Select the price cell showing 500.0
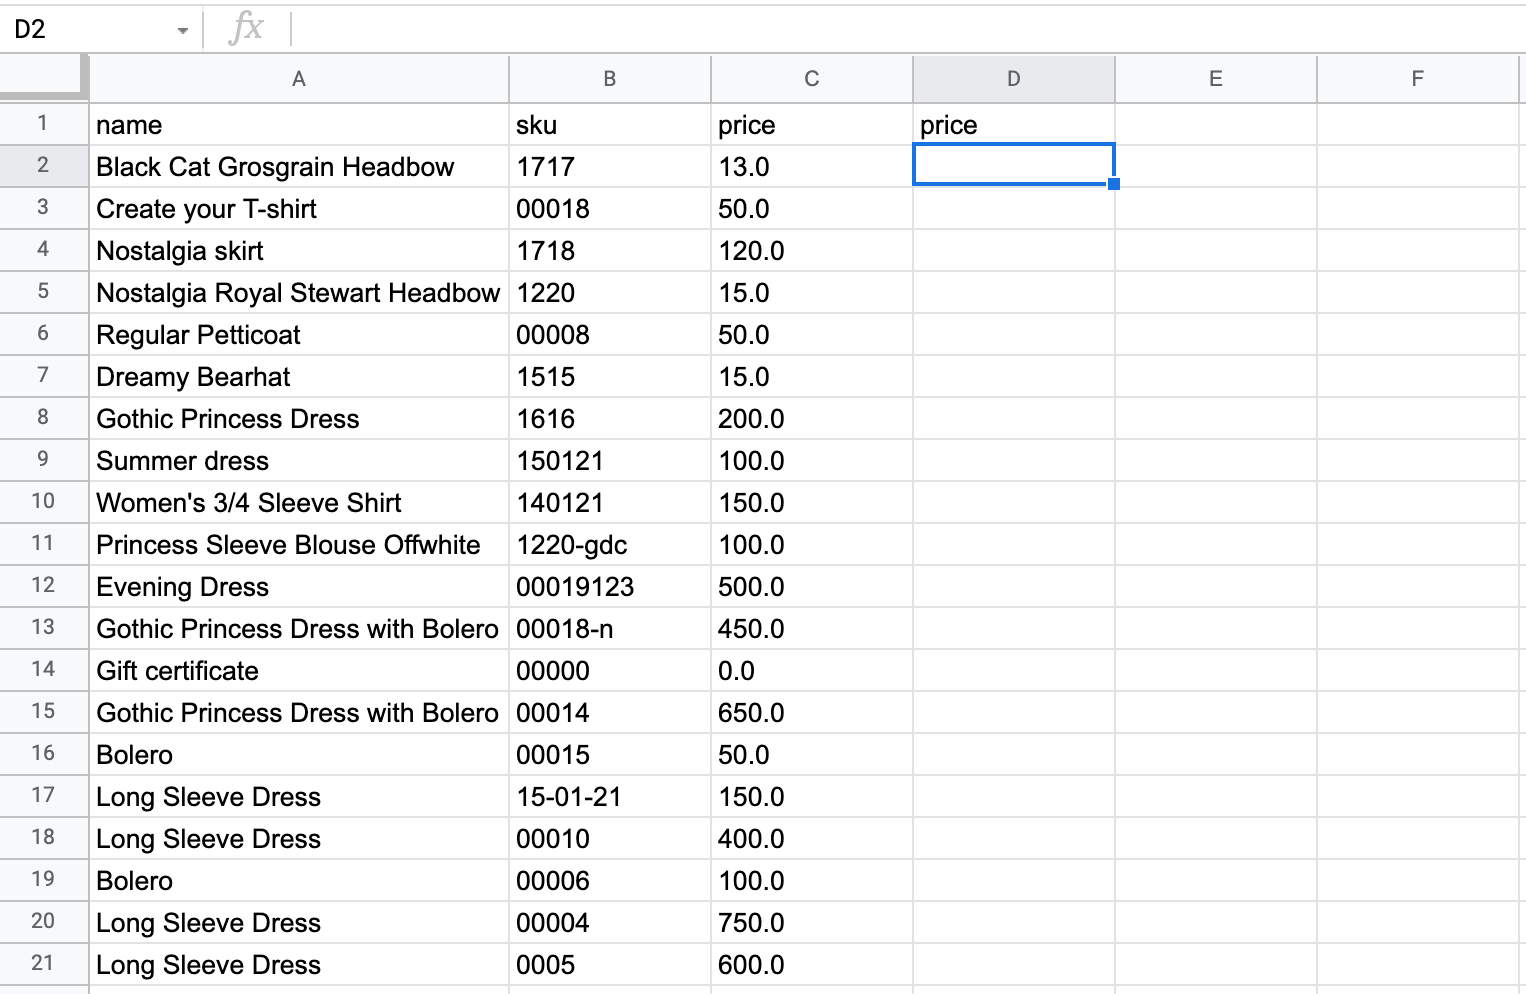This screenshot has height=994, width=1526. tap(811, 587)
